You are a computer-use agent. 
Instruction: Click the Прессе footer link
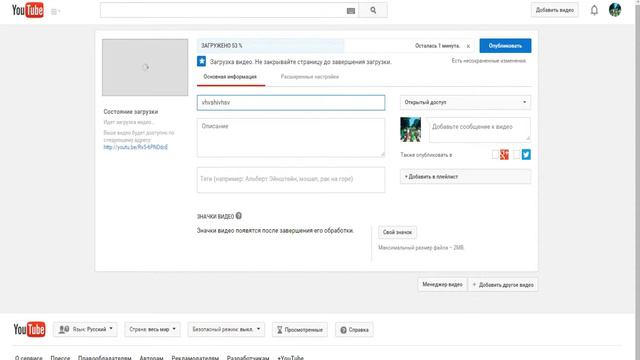[x=60, y=358]
